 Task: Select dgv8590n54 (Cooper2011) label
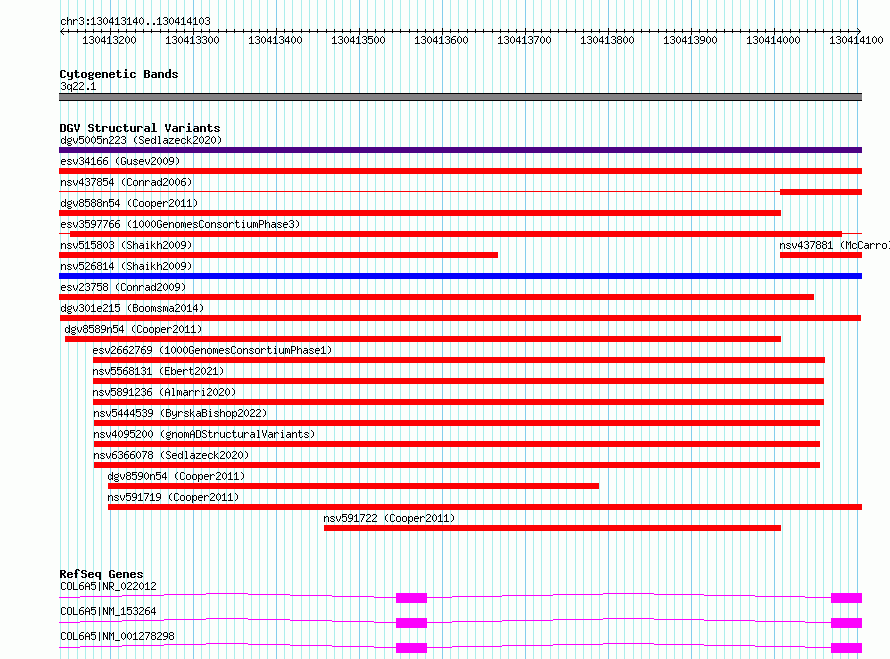pyautogui.click(x=176, y=476)
